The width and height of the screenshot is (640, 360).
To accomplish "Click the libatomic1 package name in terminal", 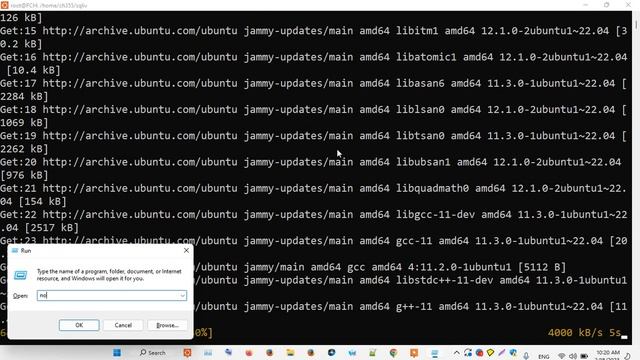I will 426,57.
